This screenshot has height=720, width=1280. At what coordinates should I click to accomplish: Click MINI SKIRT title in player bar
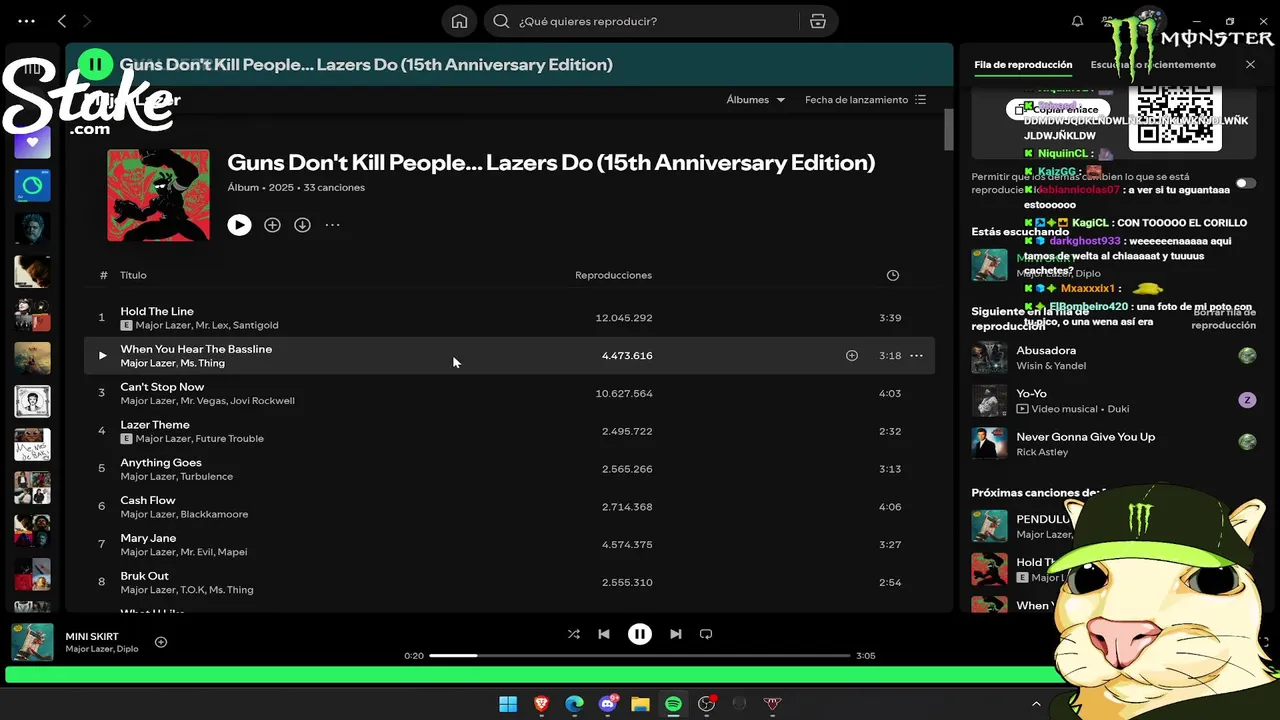[x=92, y=636]
